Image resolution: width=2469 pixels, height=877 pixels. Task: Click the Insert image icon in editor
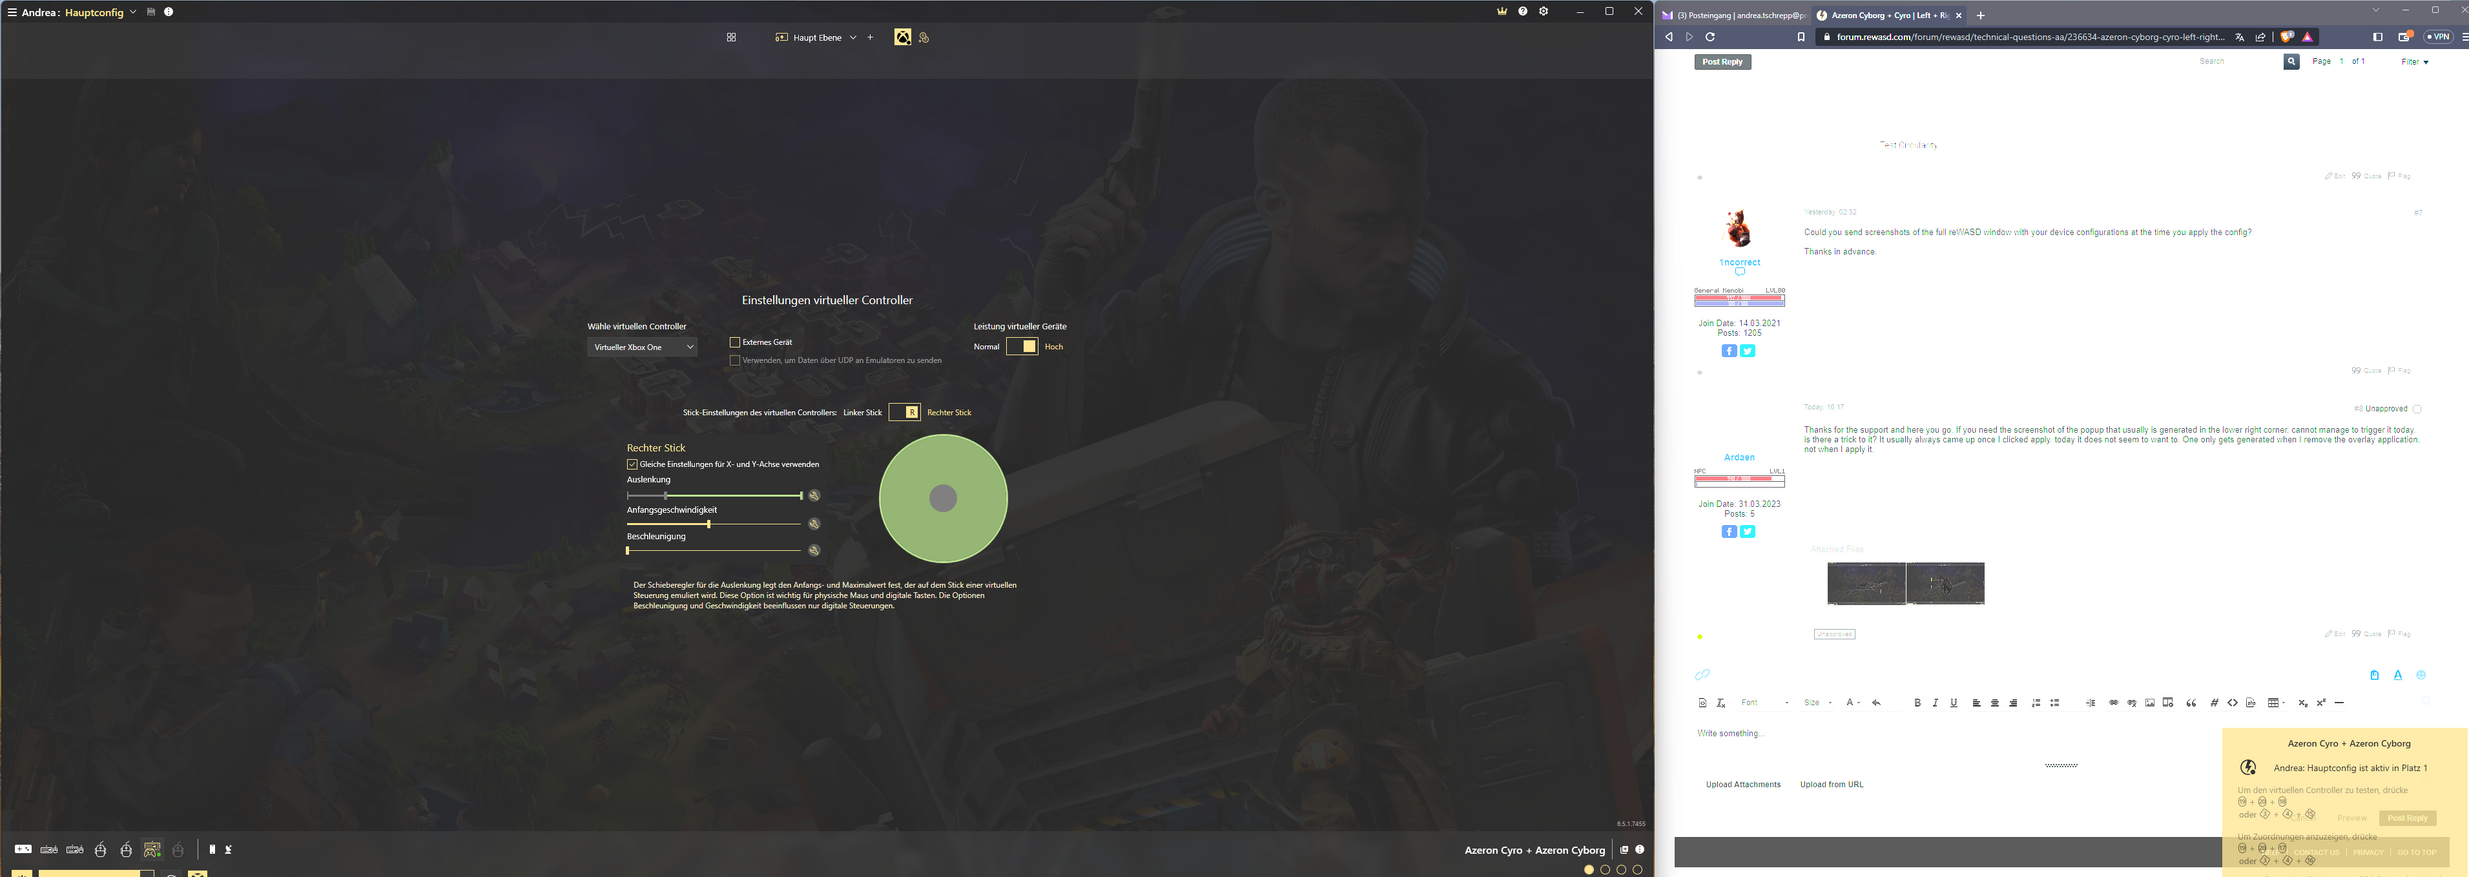pyautogui.click(x=2149, y=703)
